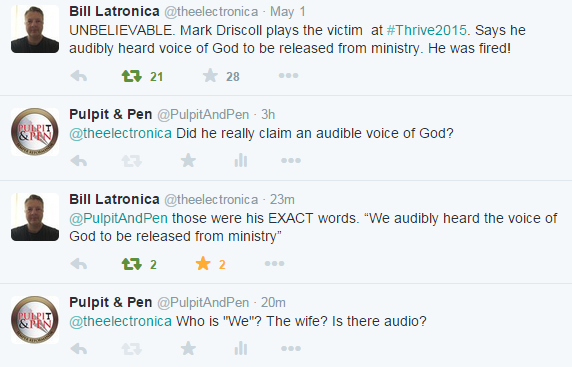
Task: Open more menu on 3h Pulpit & Pen tweet
Action: point(291,160)
